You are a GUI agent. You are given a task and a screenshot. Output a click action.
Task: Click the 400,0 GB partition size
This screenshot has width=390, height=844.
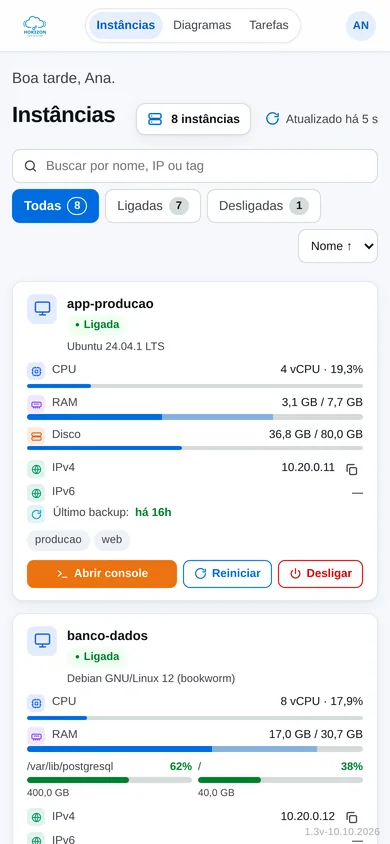[x=48, y=793]
